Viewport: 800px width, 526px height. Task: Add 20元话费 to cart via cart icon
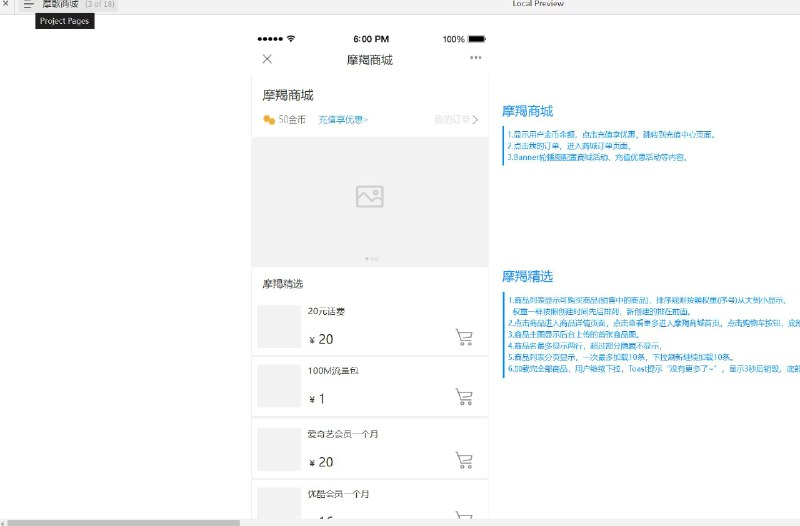point(464,337)
